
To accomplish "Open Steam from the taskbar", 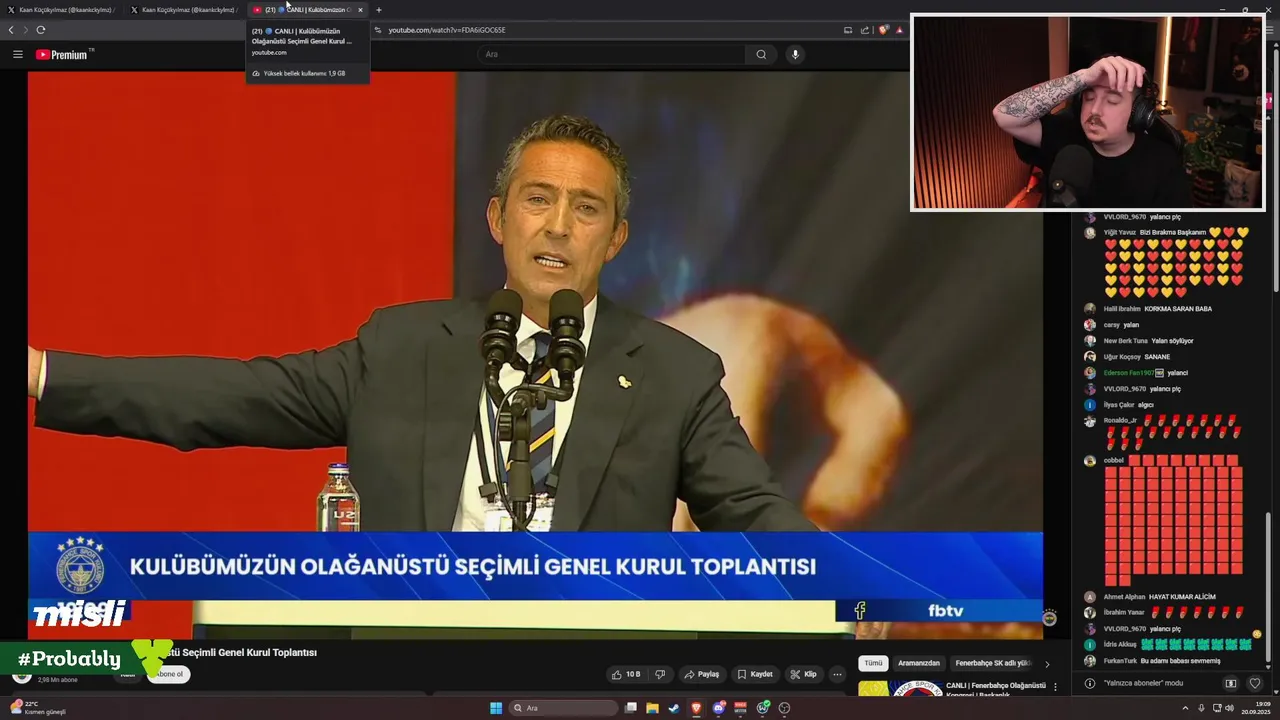I will click(x=674, y=708).
